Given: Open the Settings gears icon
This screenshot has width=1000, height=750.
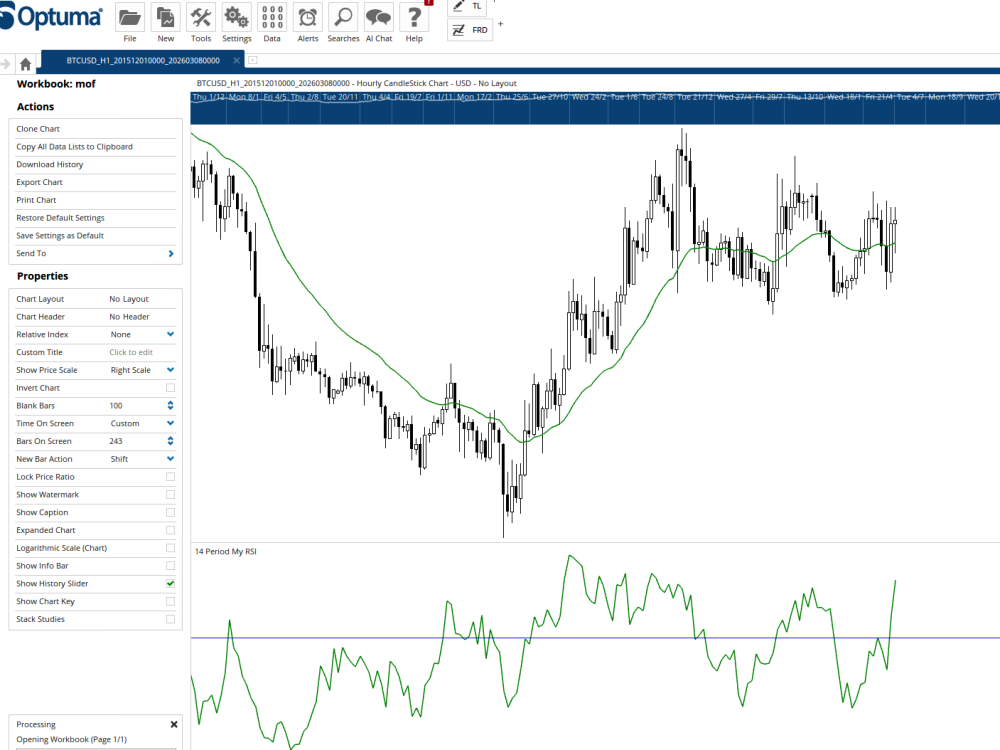Looking at the screenshot, I should pyautogui.click(x=237, y=18).
